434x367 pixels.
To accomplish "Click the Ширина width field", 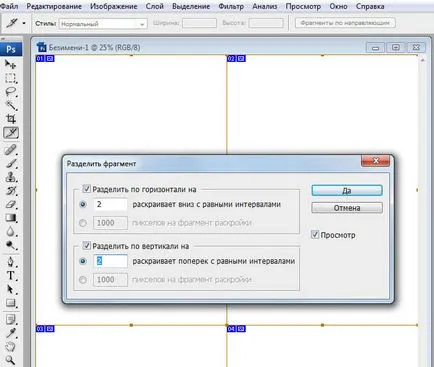I will (199, 23).
